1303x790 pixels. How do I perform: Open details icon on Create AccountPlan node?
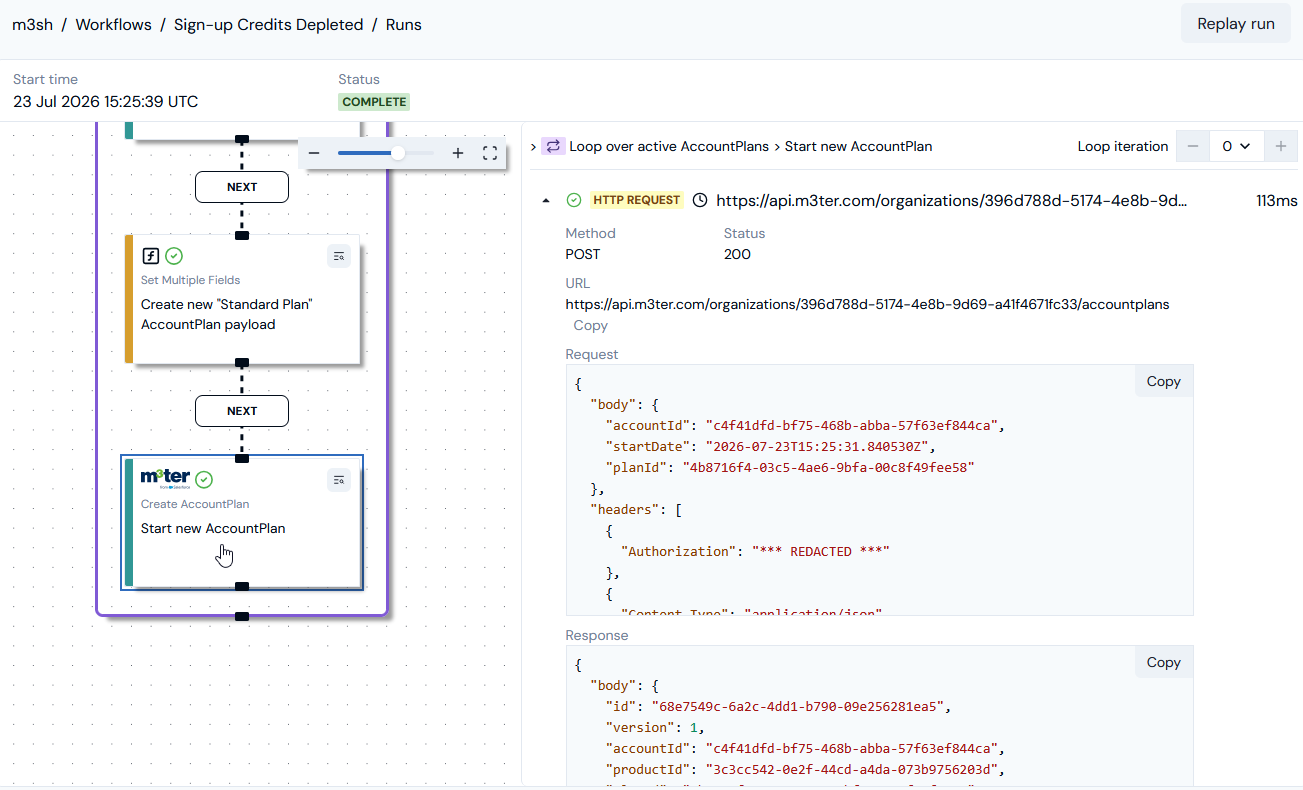(x=339, y=481)
